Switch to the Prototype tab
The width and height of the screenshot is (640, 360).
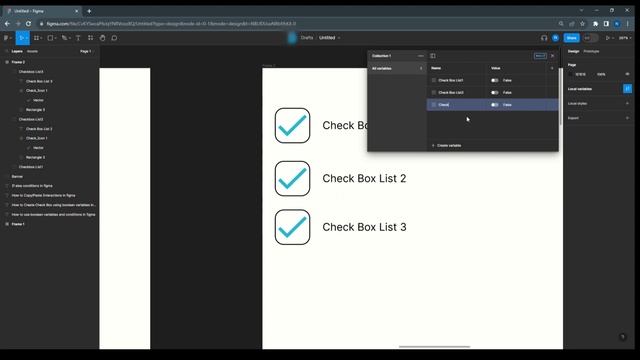tap(591, 51)
